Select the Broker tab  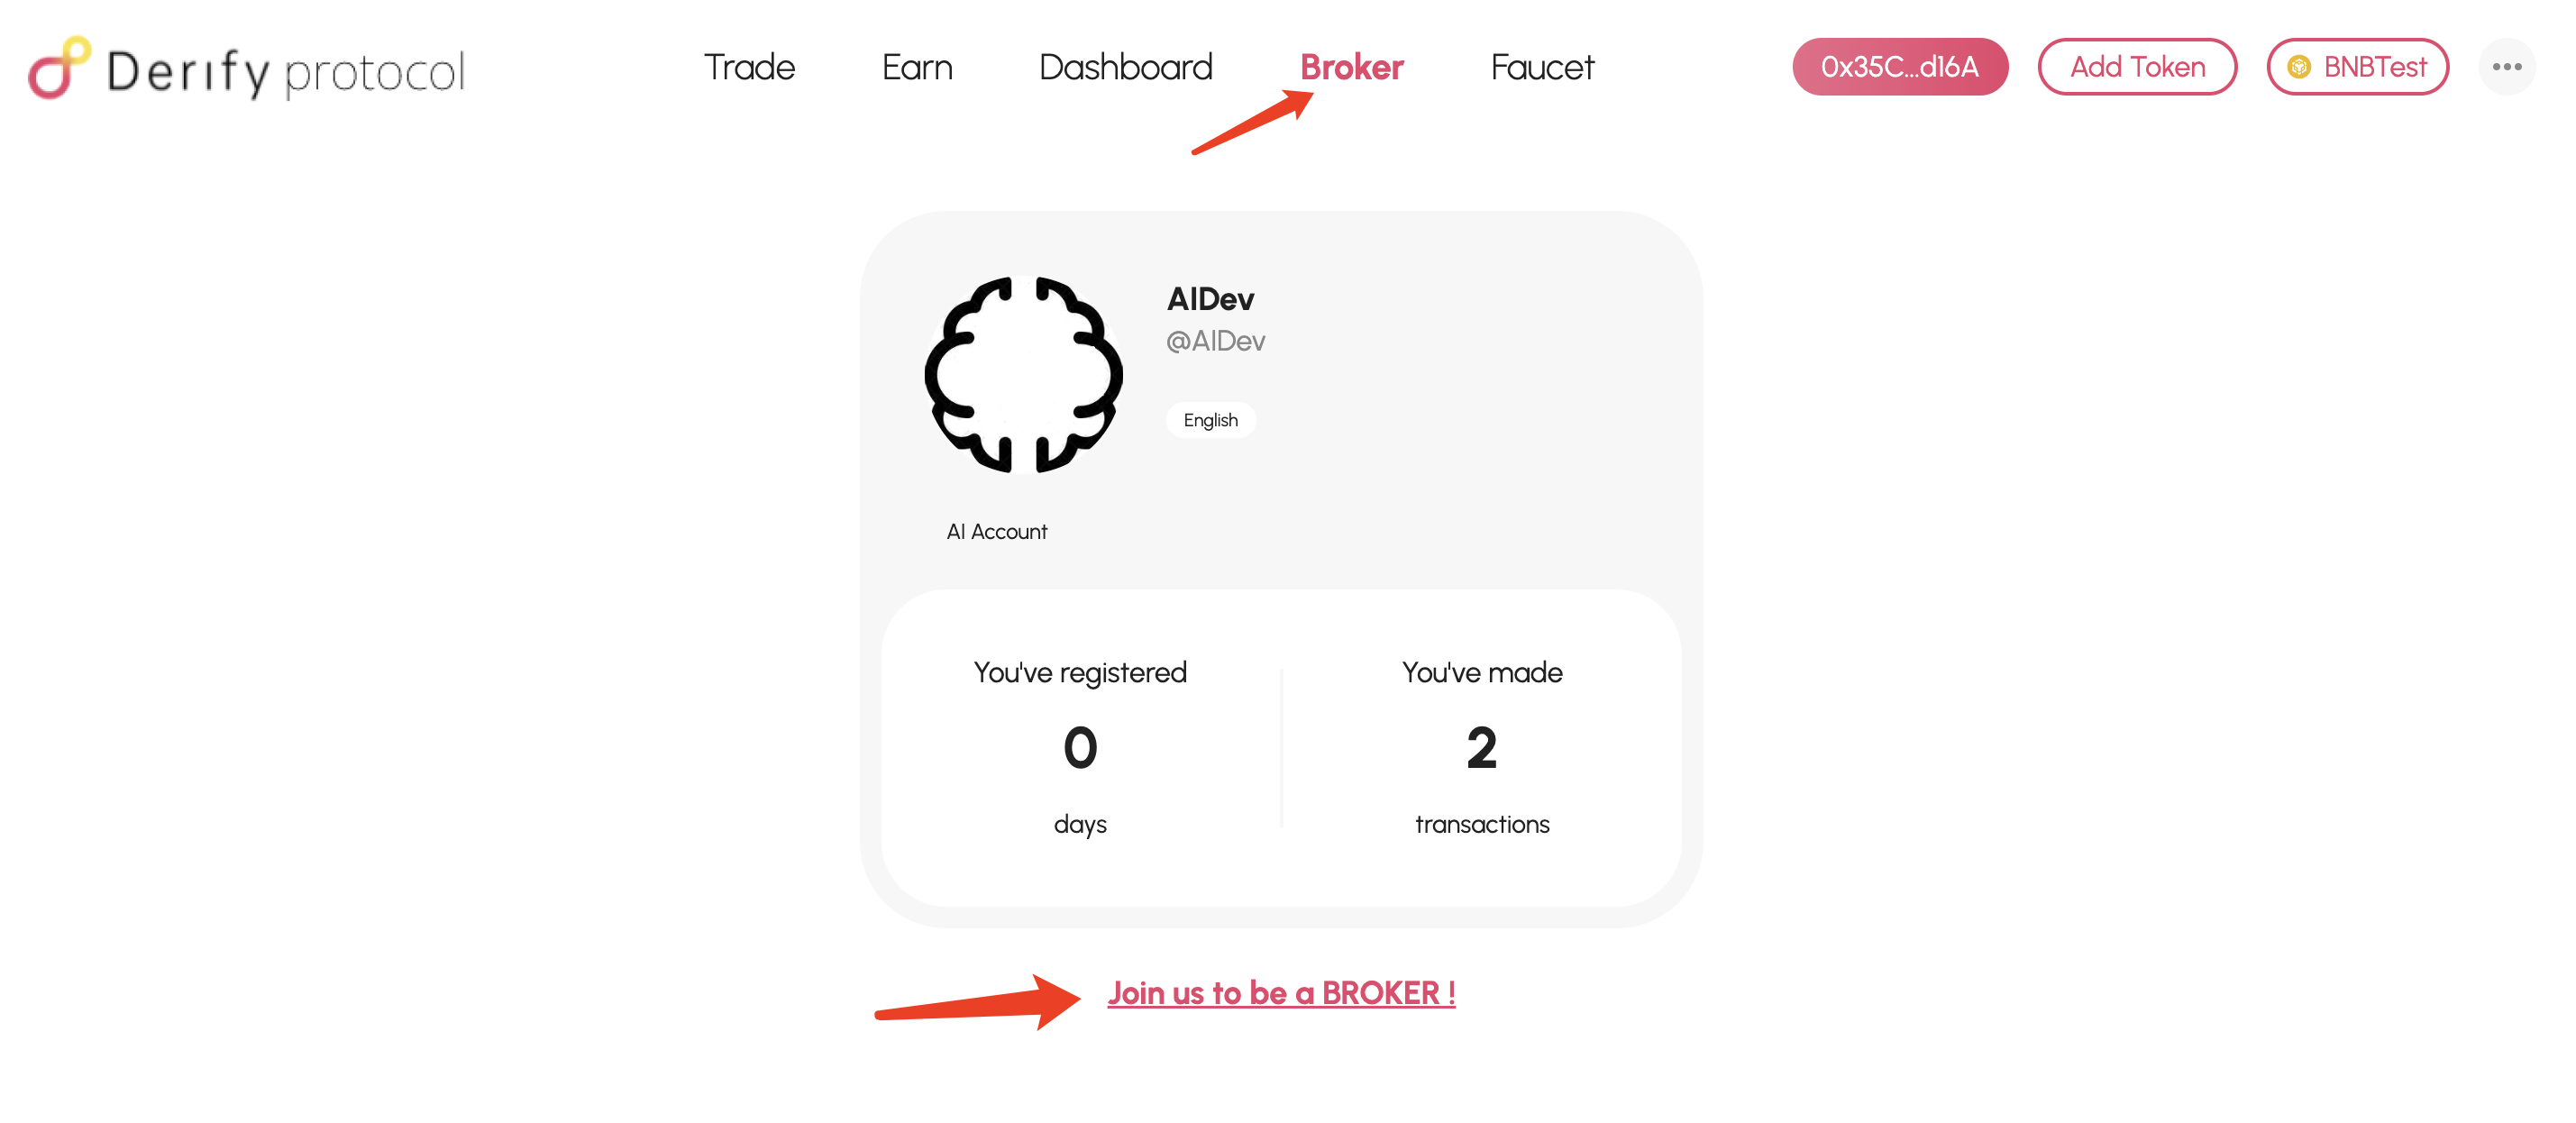[x=1351, y=67]
